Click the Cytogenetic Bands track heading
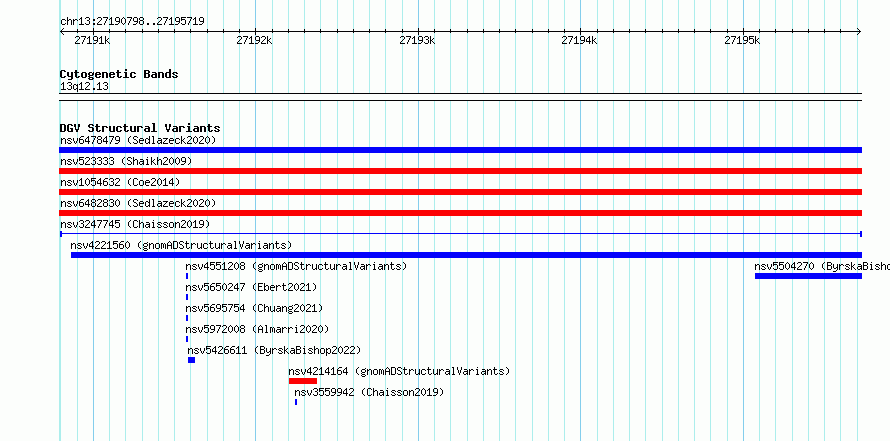The height and width of the screenshot is (441, 890). pos(119,74)
